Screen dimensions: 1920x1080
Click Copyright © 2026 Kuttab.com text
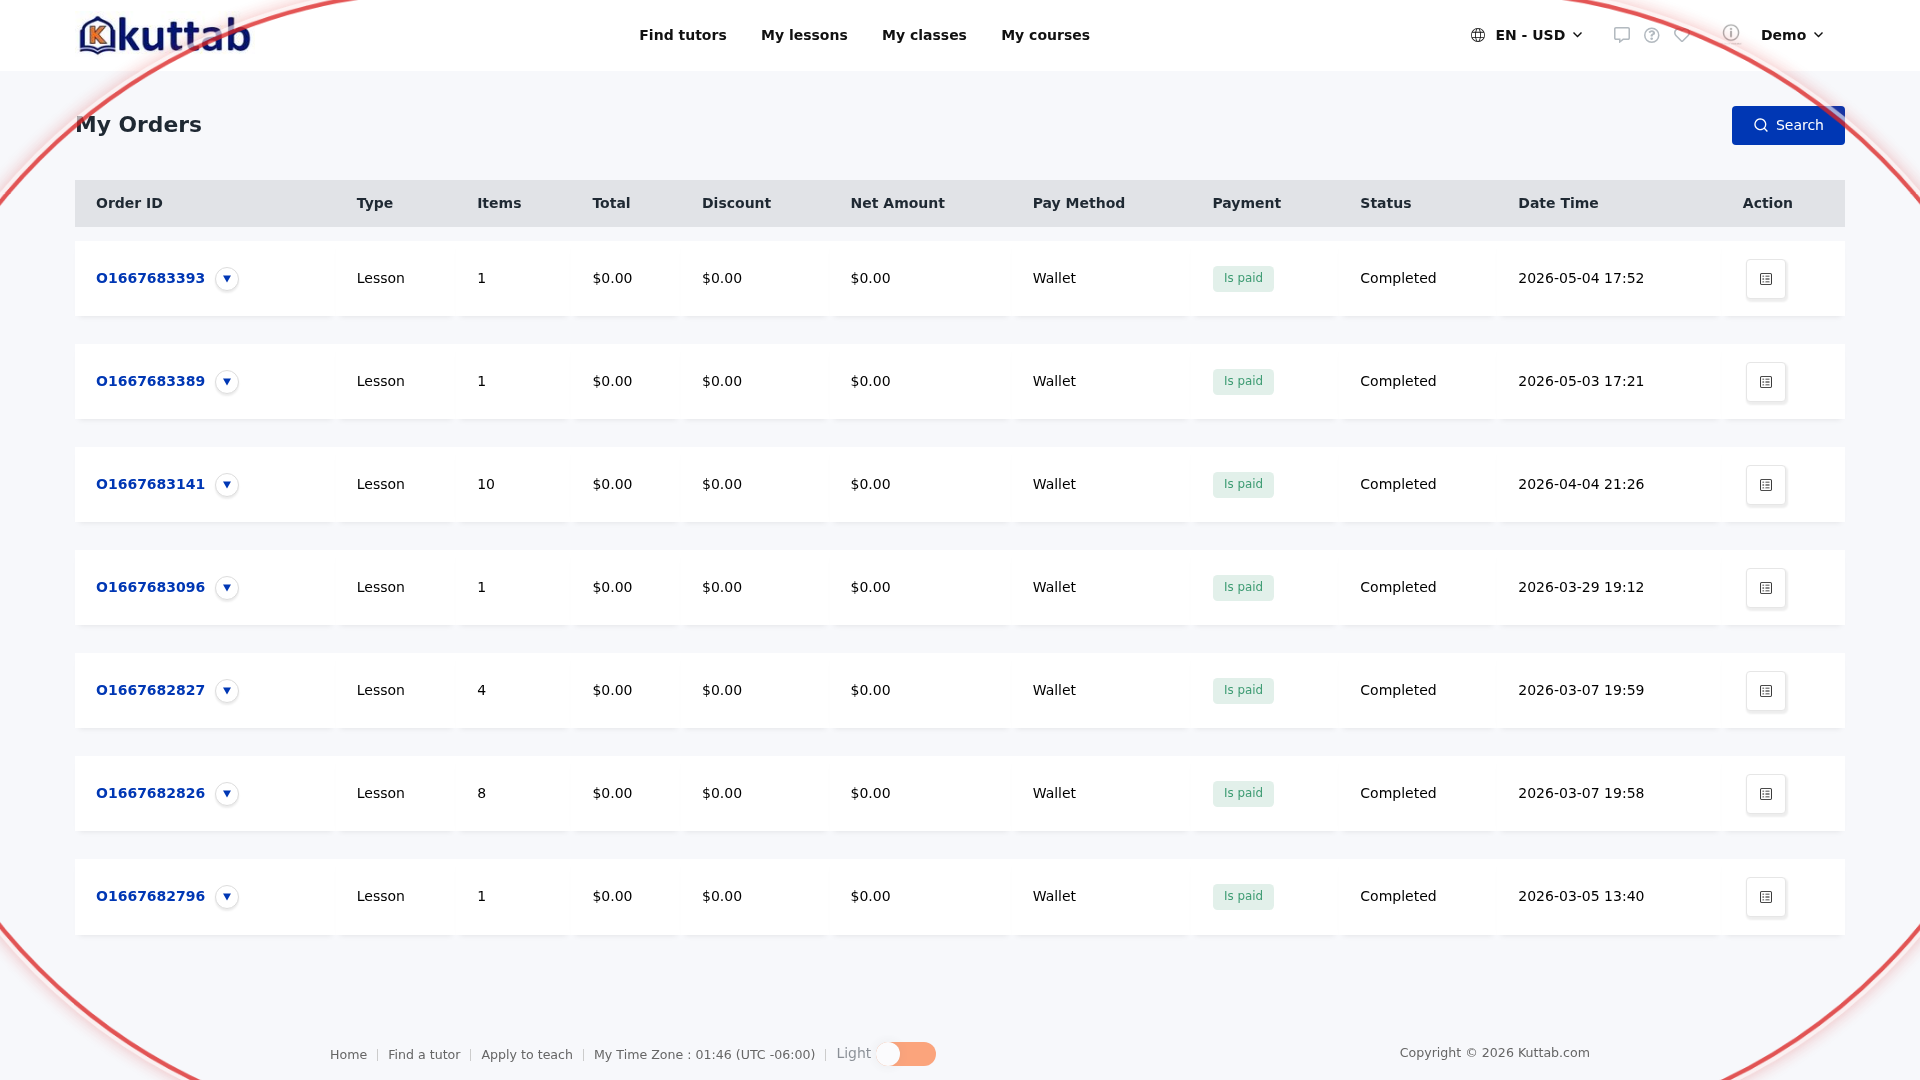pyautogui.click(x=1494, y=1053)
